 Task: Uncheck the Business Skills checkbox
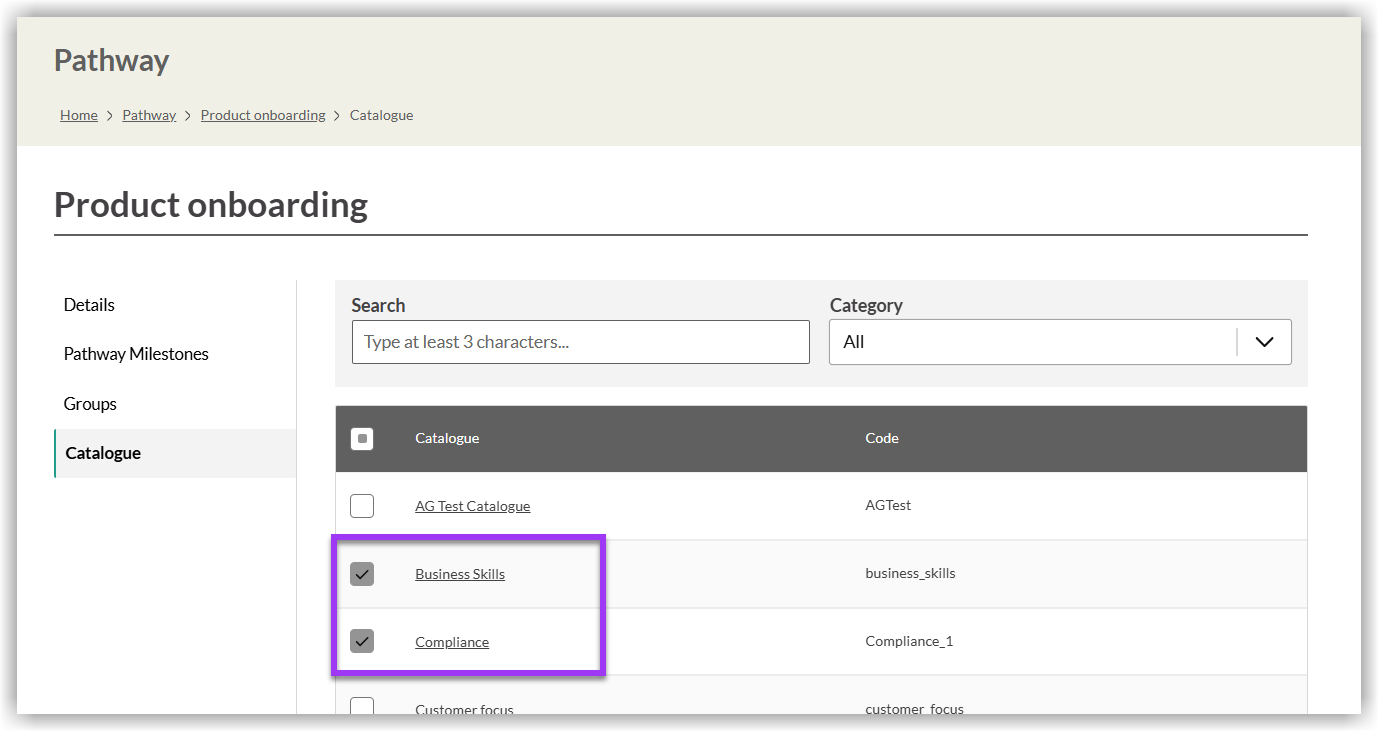click(x=362, y=574)
